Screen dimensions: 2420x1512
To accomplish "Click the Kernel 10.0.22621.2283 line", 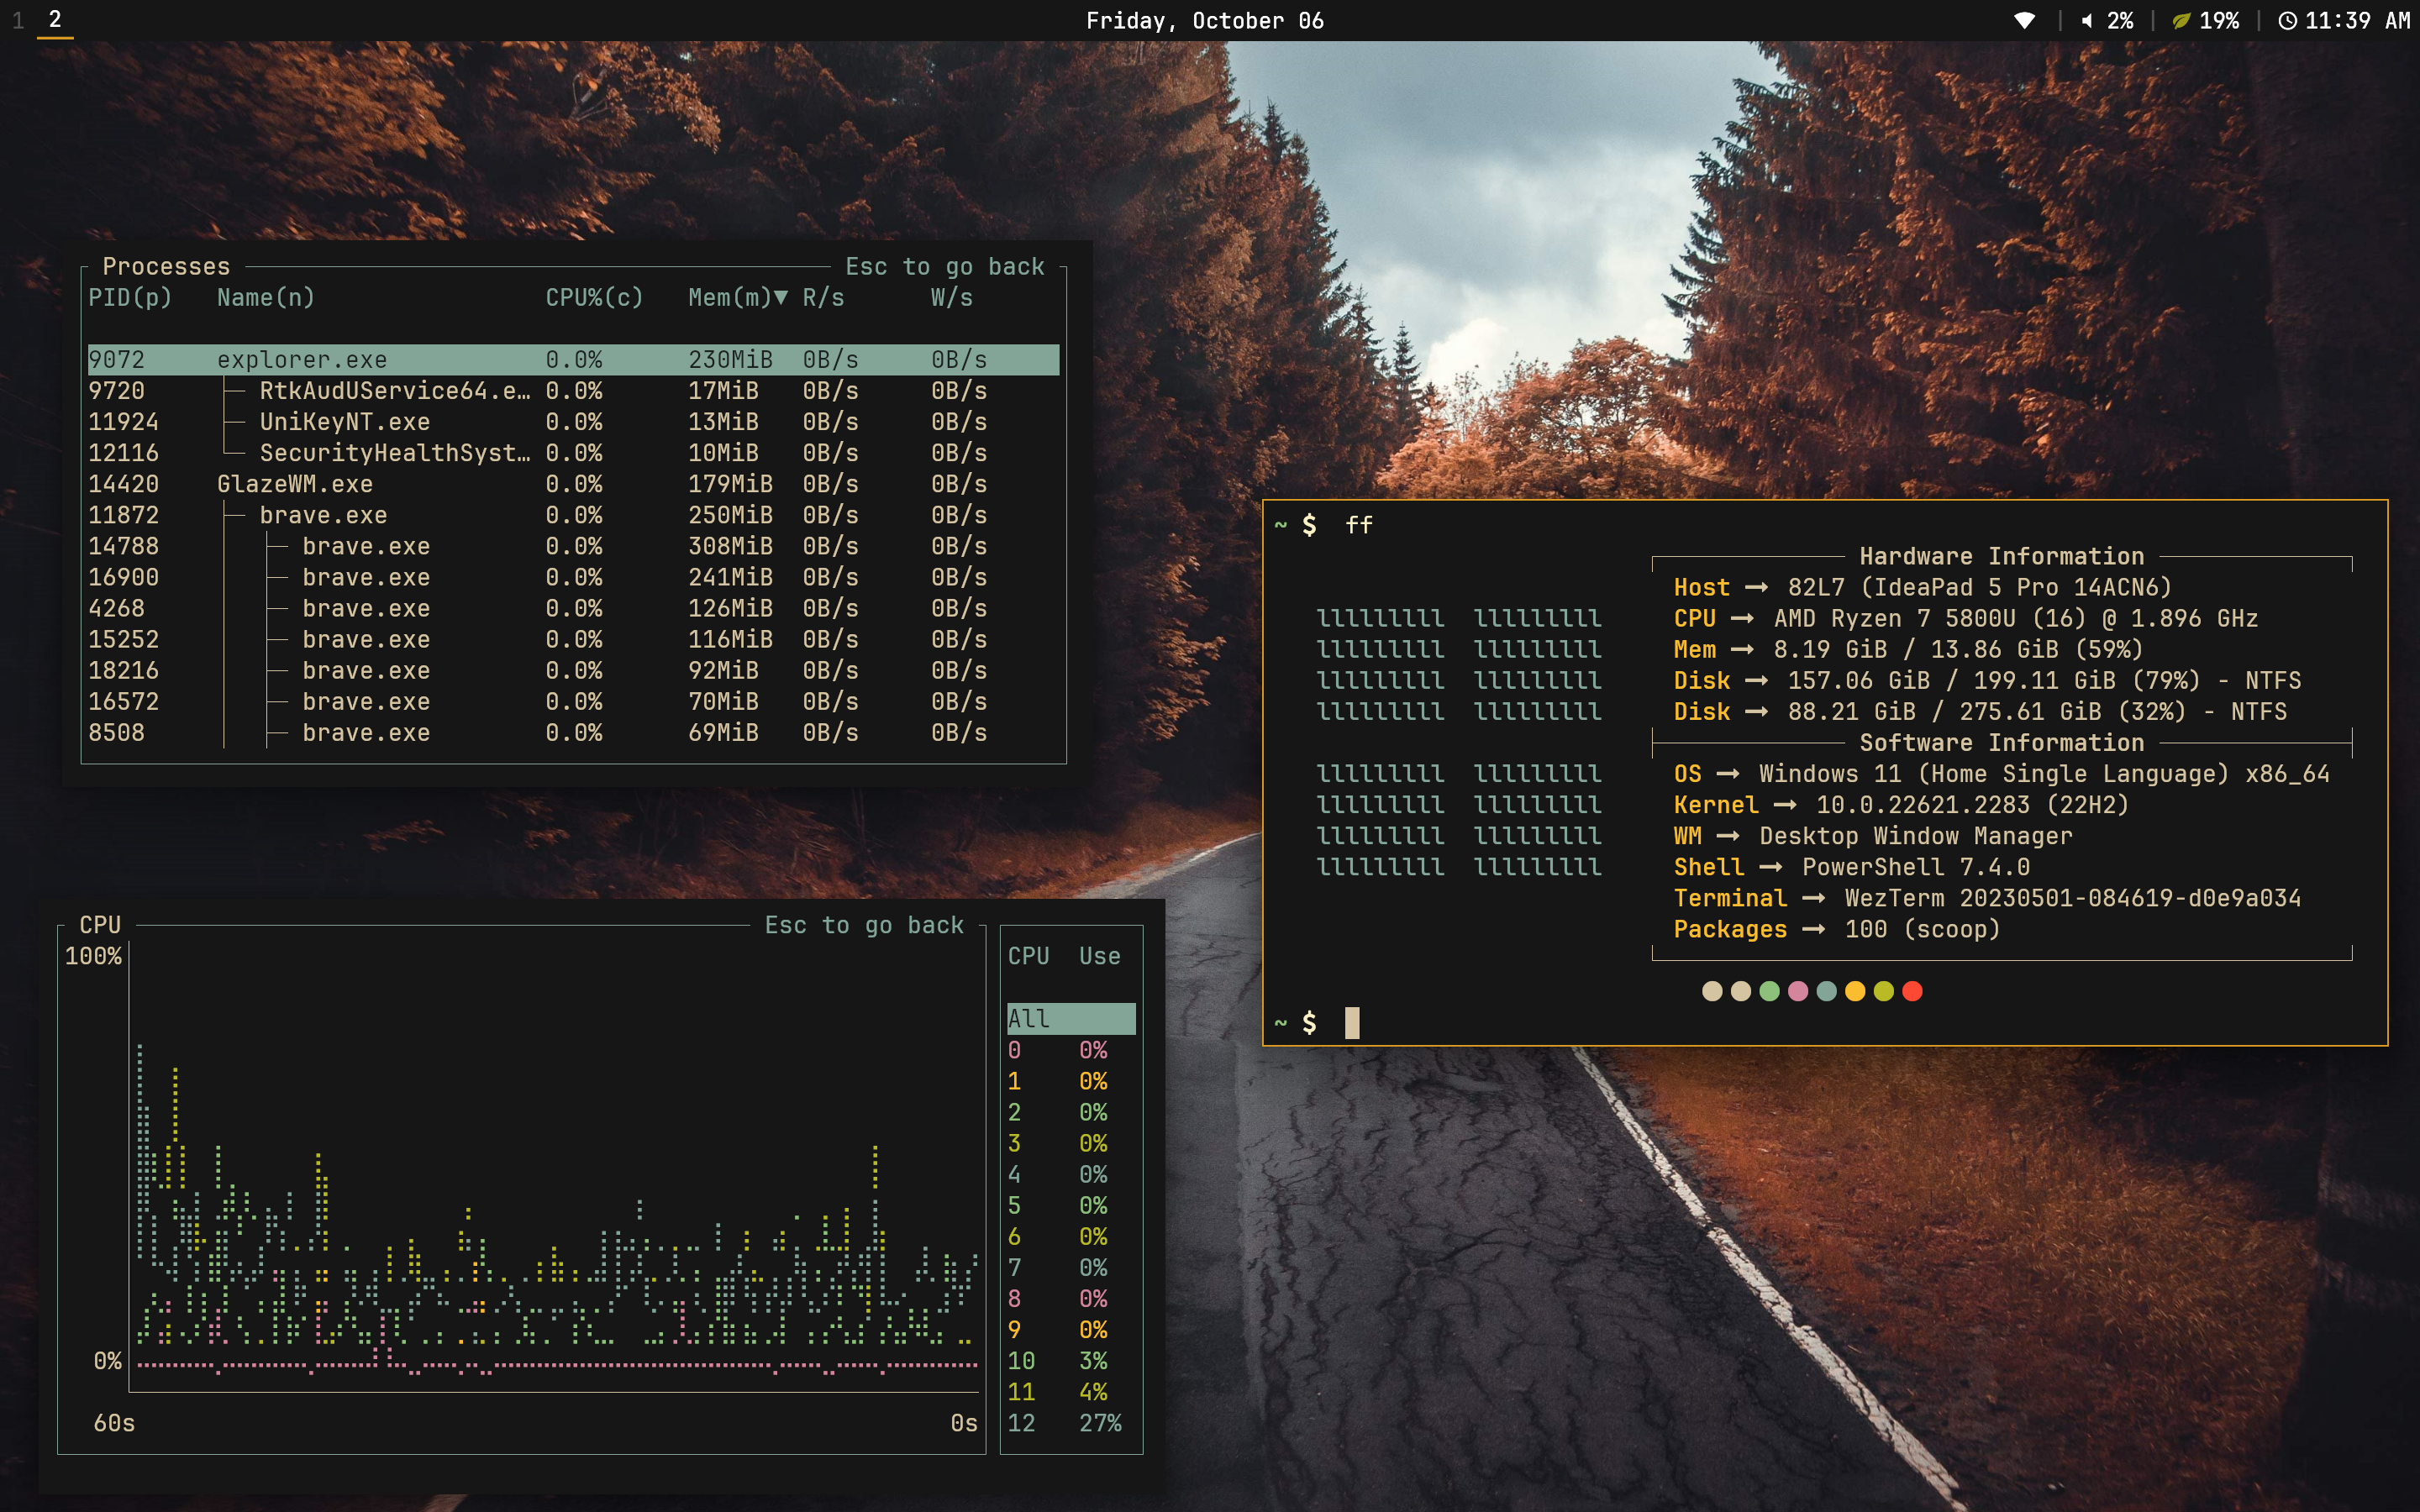I will click(x=1901, y=805).
